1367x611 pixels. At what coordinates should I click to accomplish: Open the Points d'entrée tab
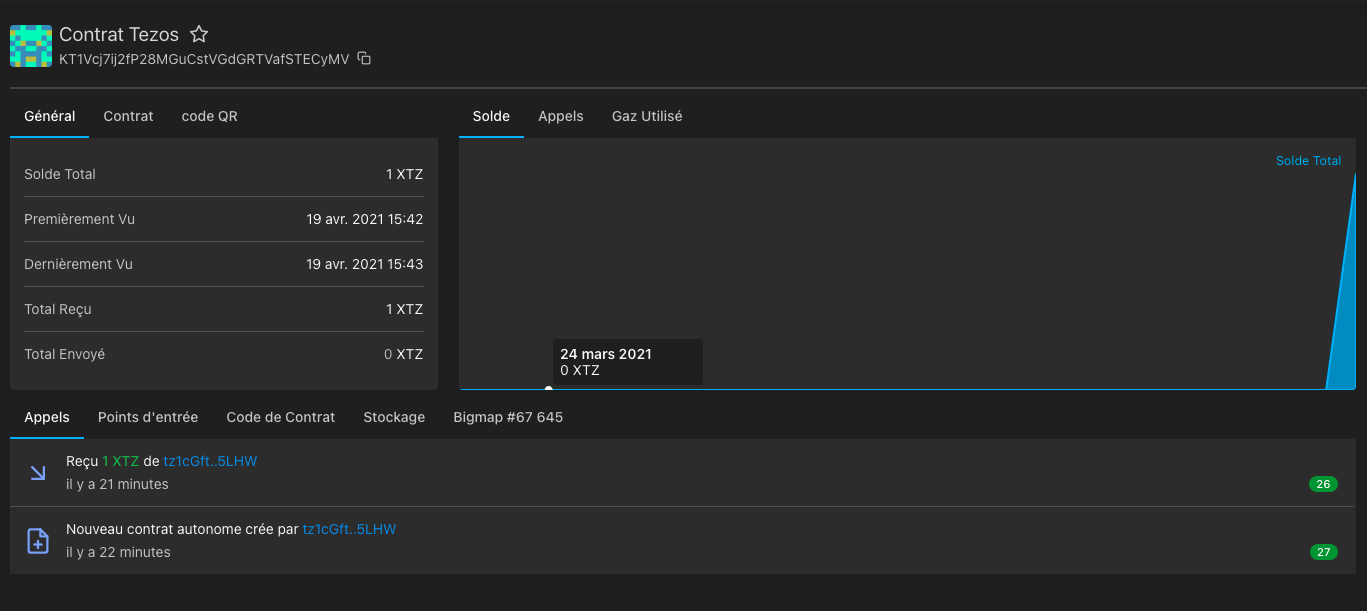coord(148,417)
